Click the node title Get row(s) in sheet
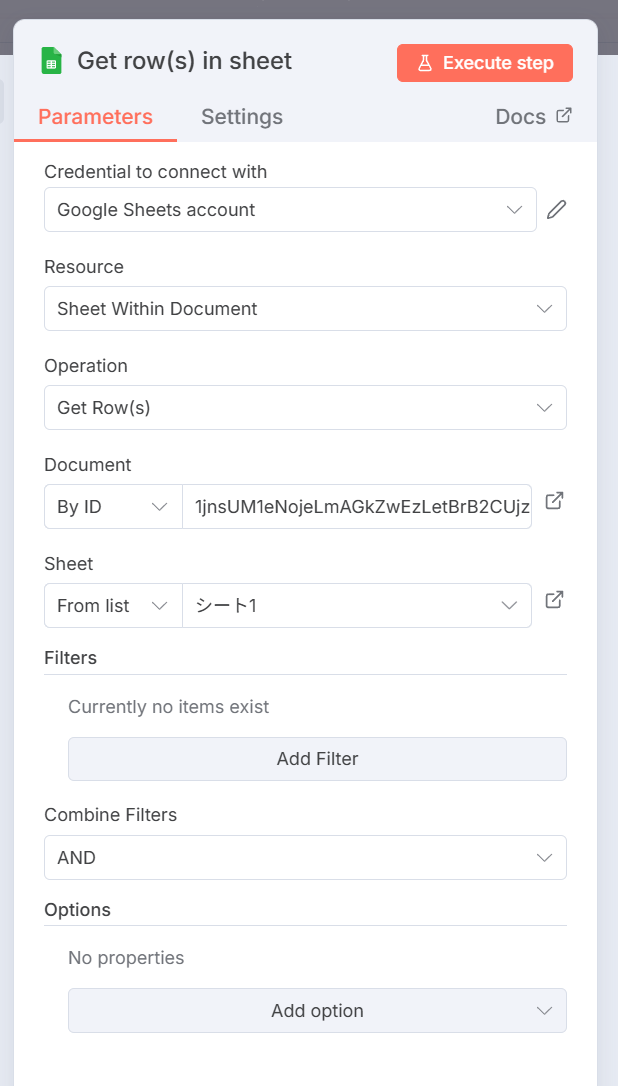618x1086 pixels. pos(185,61)
